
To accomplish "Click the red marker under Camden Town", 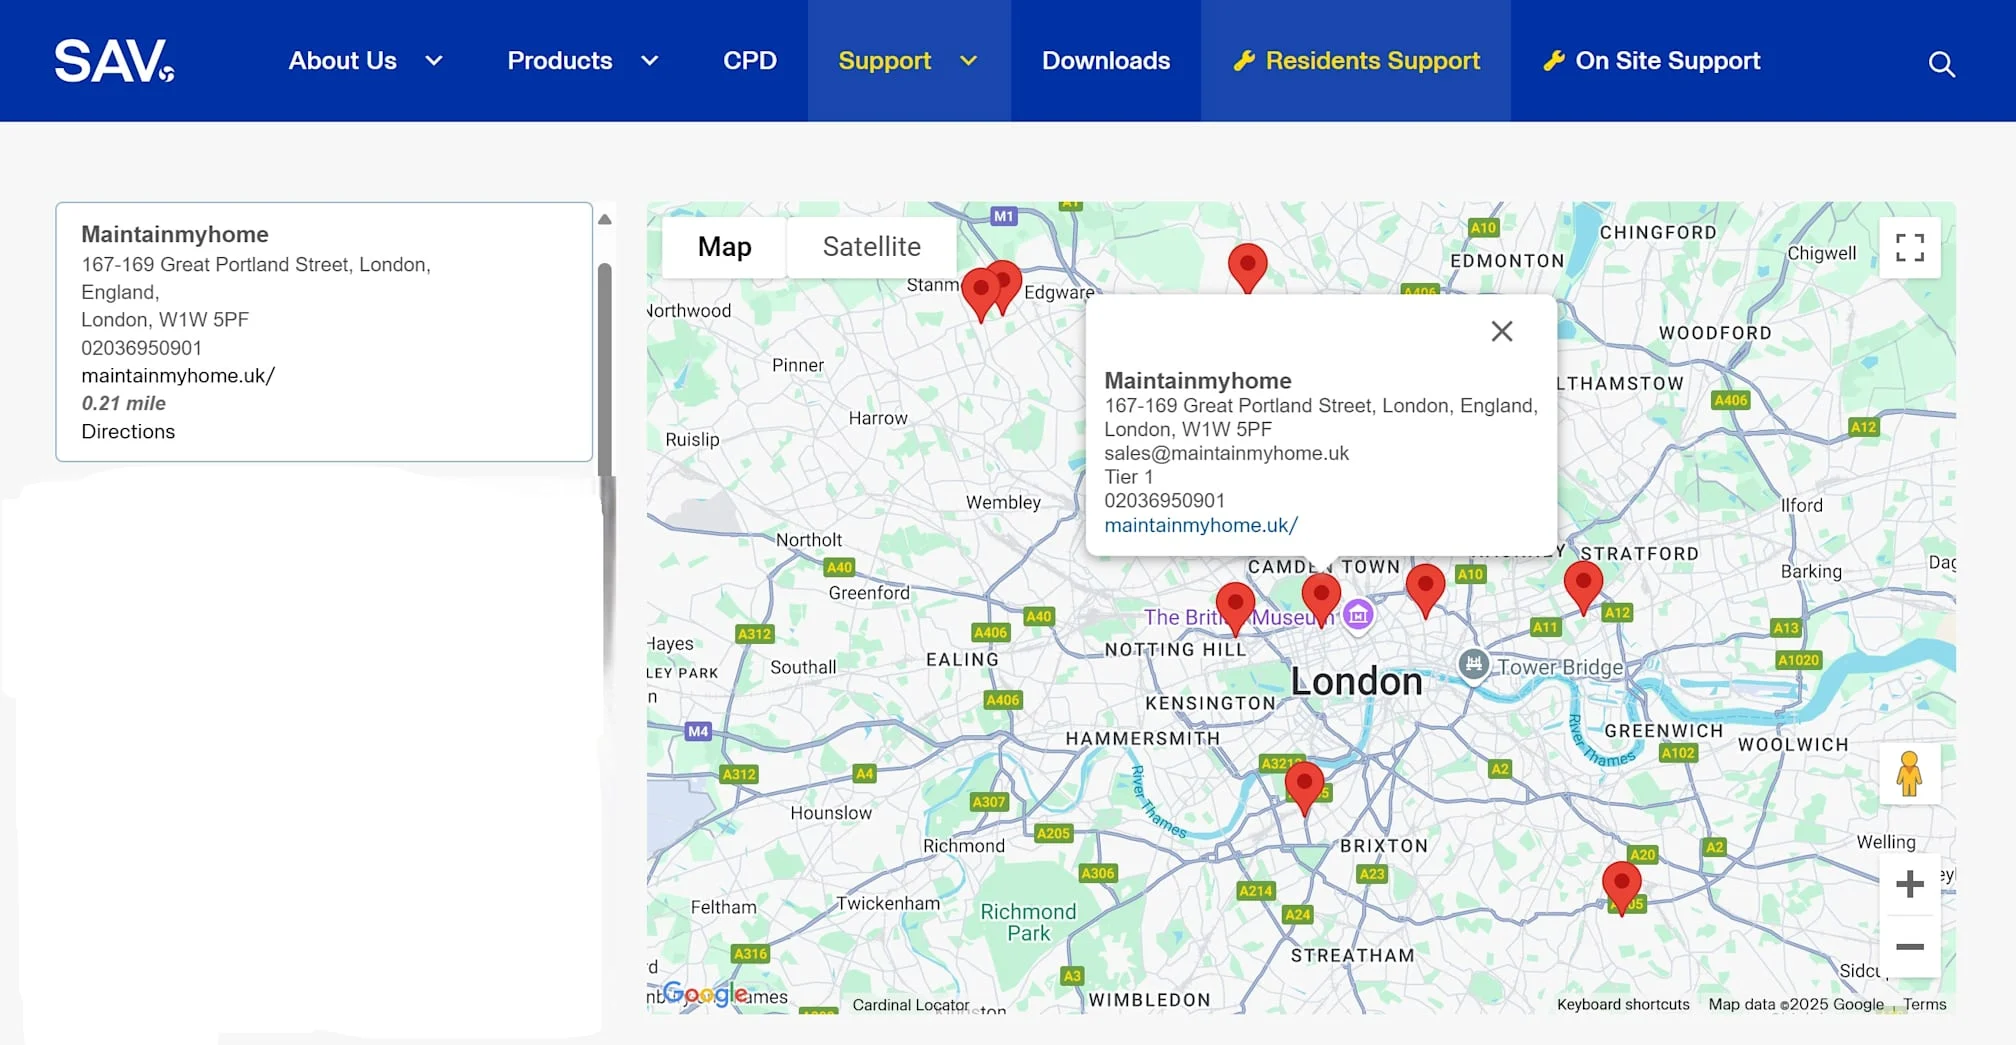I will (x=1321, y=600).
